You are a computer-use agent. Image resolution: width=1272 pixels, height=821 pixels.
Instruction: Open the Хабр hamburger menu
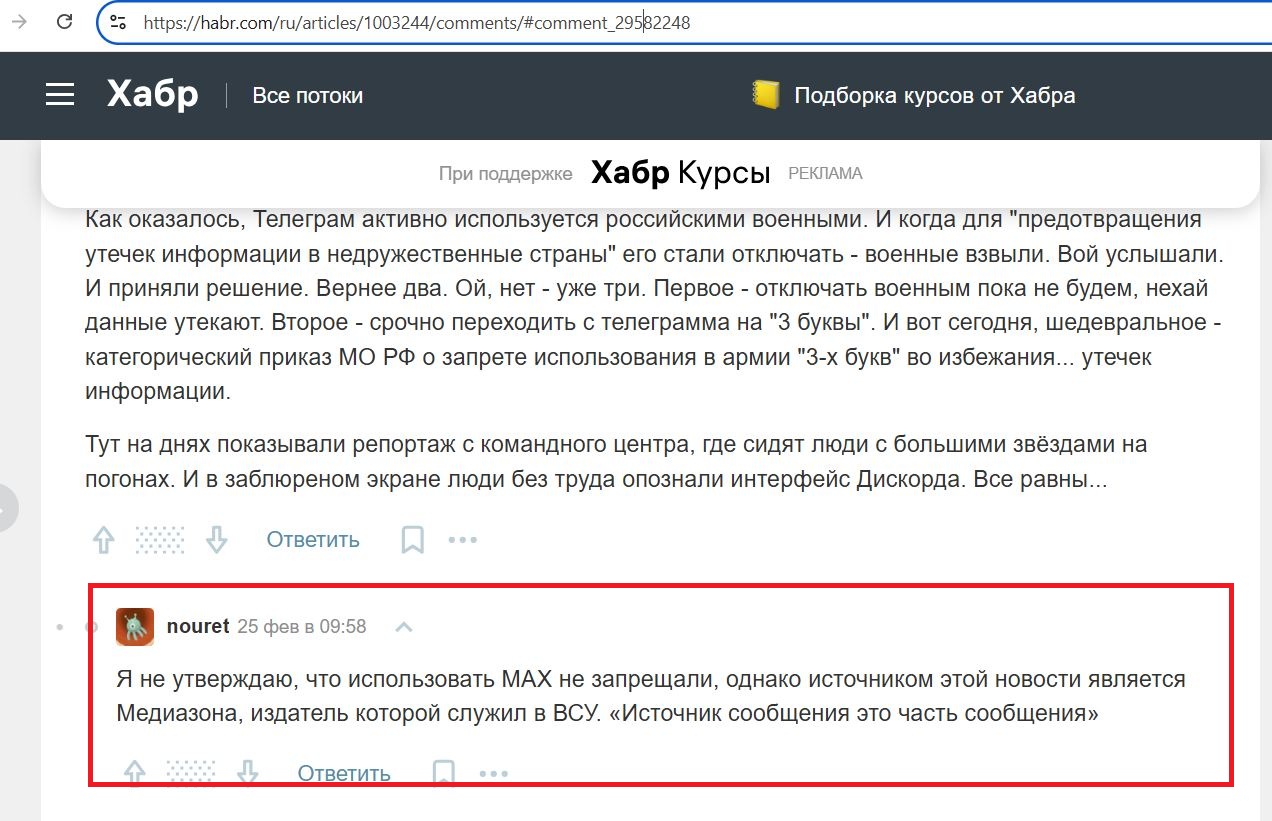(x=60, y=95)
